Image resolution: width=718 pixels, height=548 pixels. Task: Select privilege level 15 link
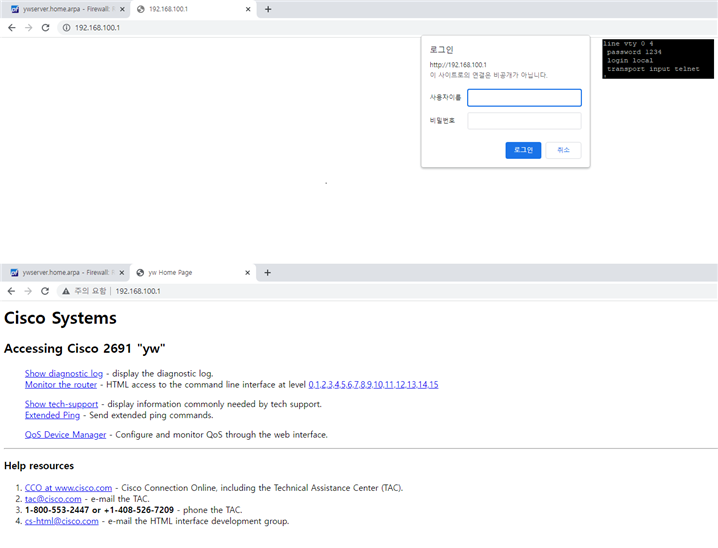pos(433,385)
